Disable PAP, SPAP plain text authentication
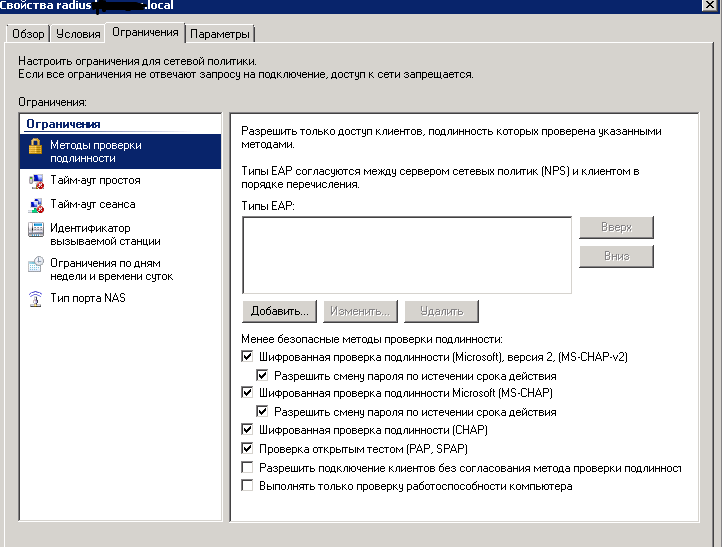The image size is (722, 547). (248, 449)
